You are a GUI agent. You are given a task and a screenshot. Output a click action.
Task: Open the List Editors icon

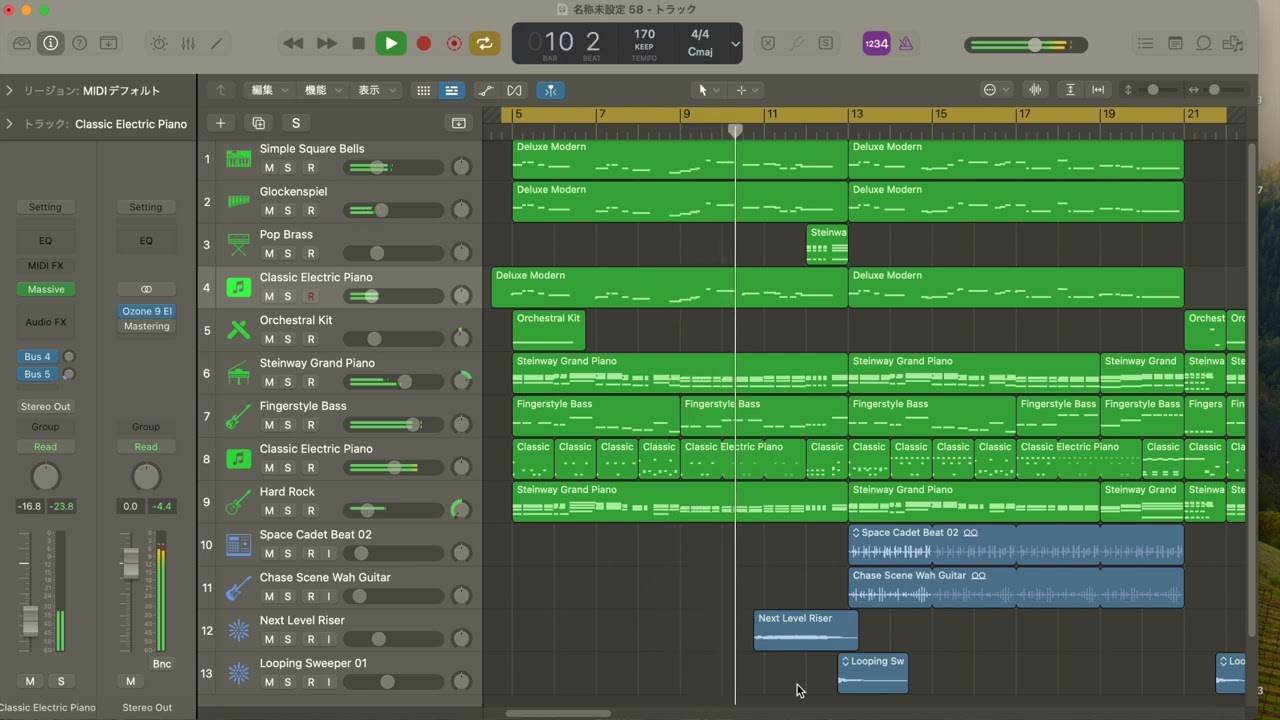tap(1145, 44)
